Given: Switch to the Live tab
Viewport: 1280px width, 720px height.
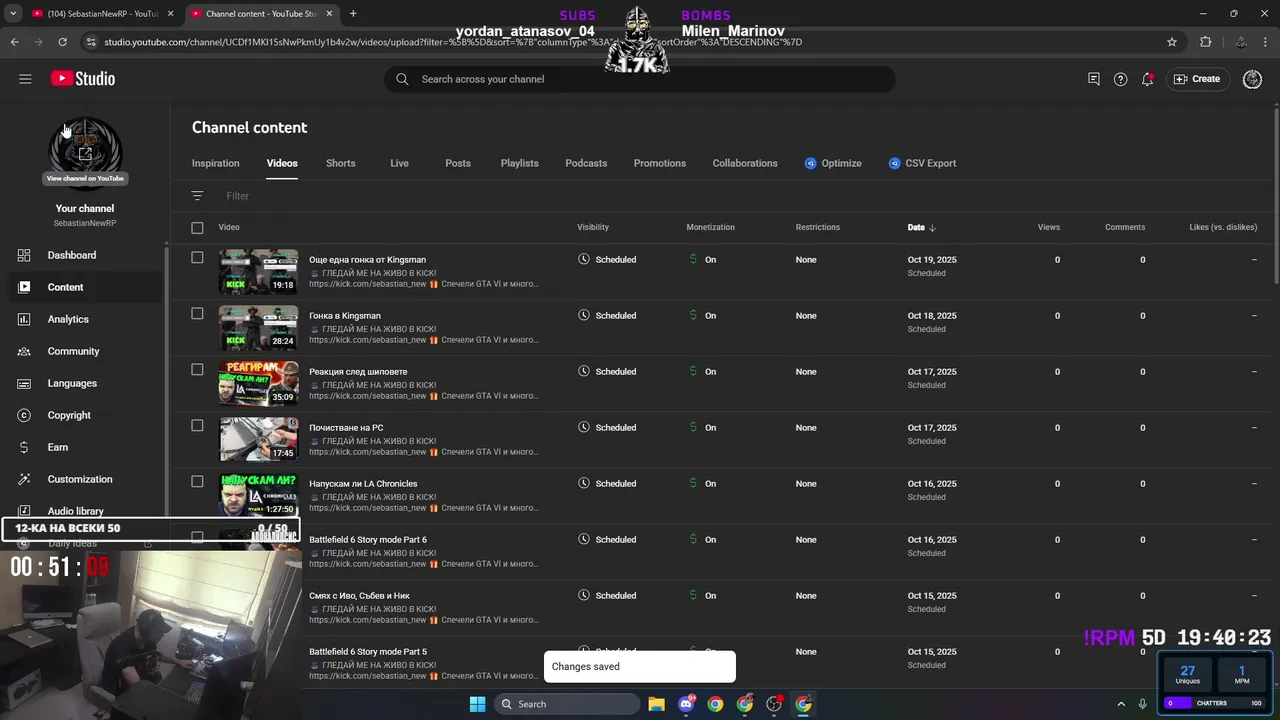Looking at the screenshot, I should point(399,163).
